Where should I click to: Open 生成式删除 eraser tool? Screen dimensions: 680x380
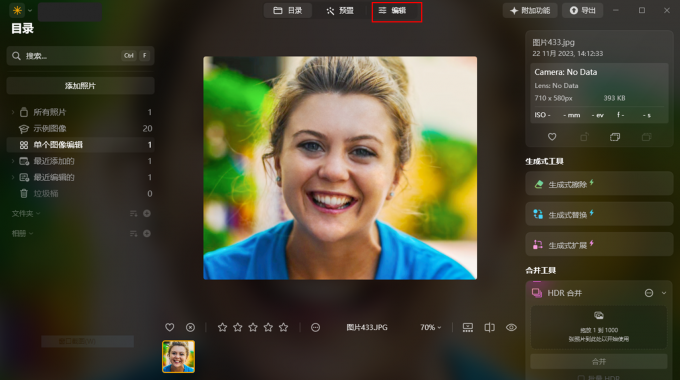[x=599, y=184]
